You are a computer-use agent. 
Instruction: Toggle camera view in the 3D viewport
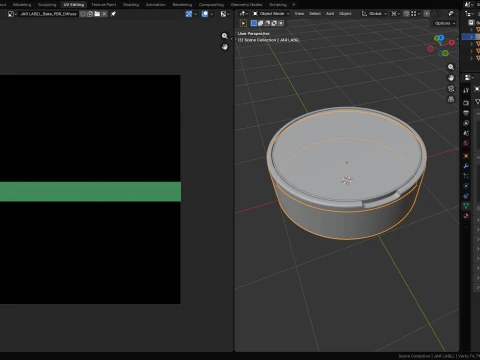(x=451, y=89)
